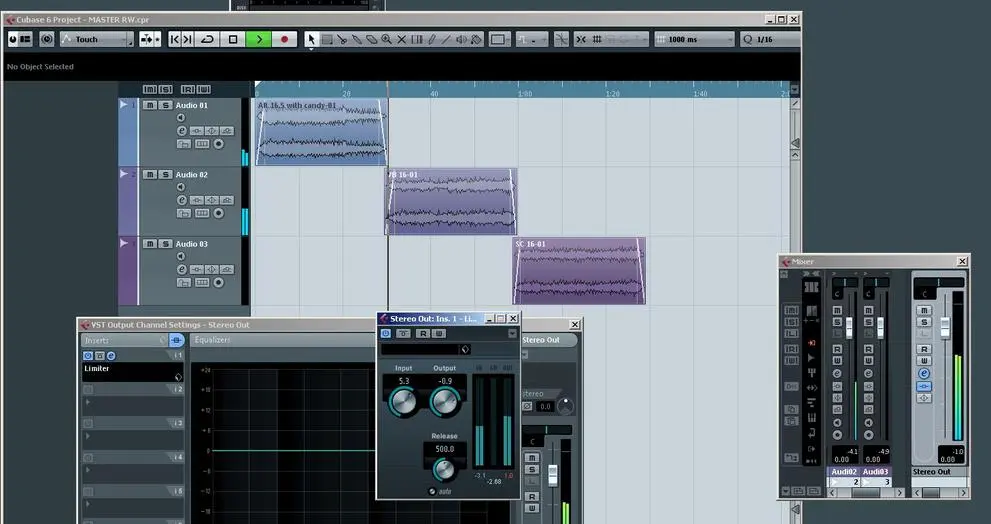Viewport: 991px width, 524px height.
Task: Mute the Audio 01 track
Action: tap(150, 106)
